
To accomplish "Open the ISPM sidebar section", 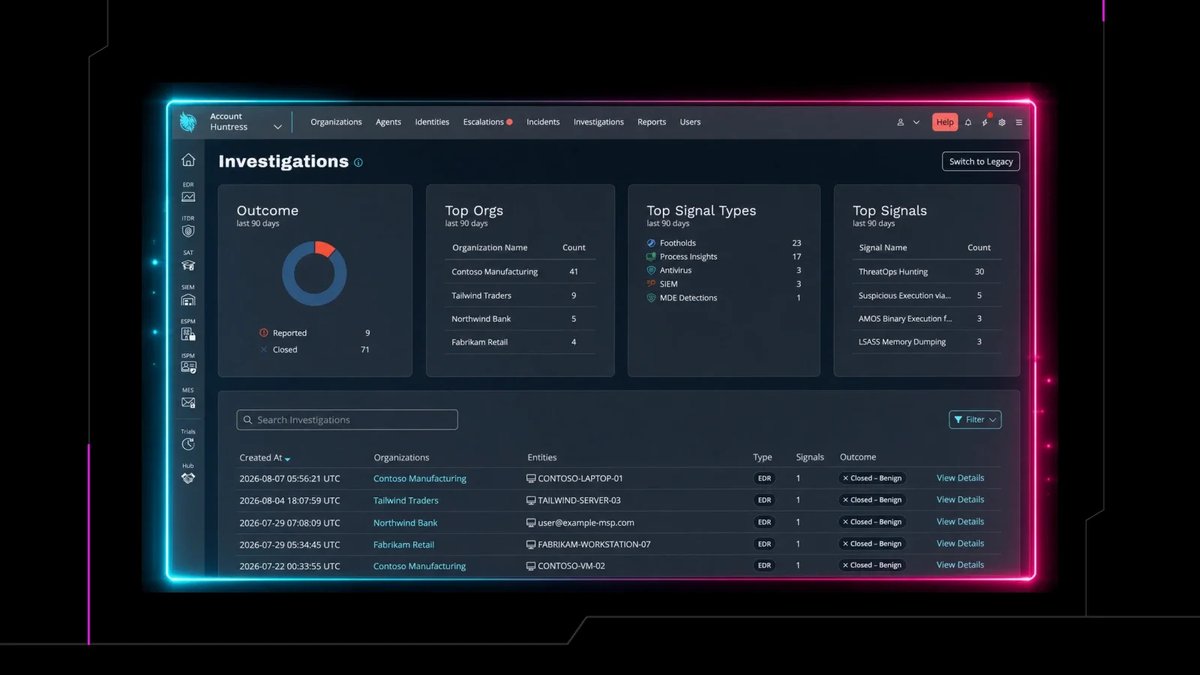I will click(x=188, y=363).
